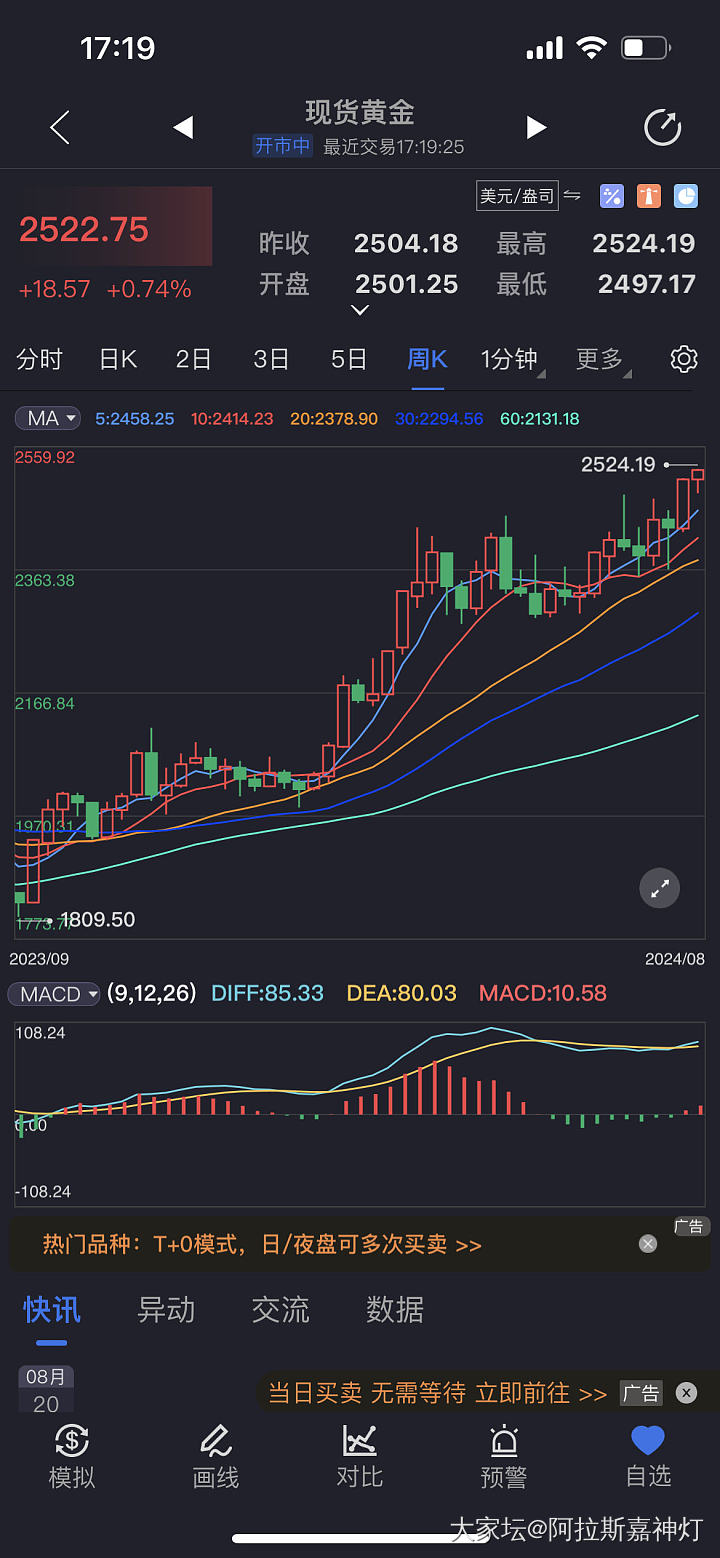Tap the 2524.19 high label on chart

618,464
